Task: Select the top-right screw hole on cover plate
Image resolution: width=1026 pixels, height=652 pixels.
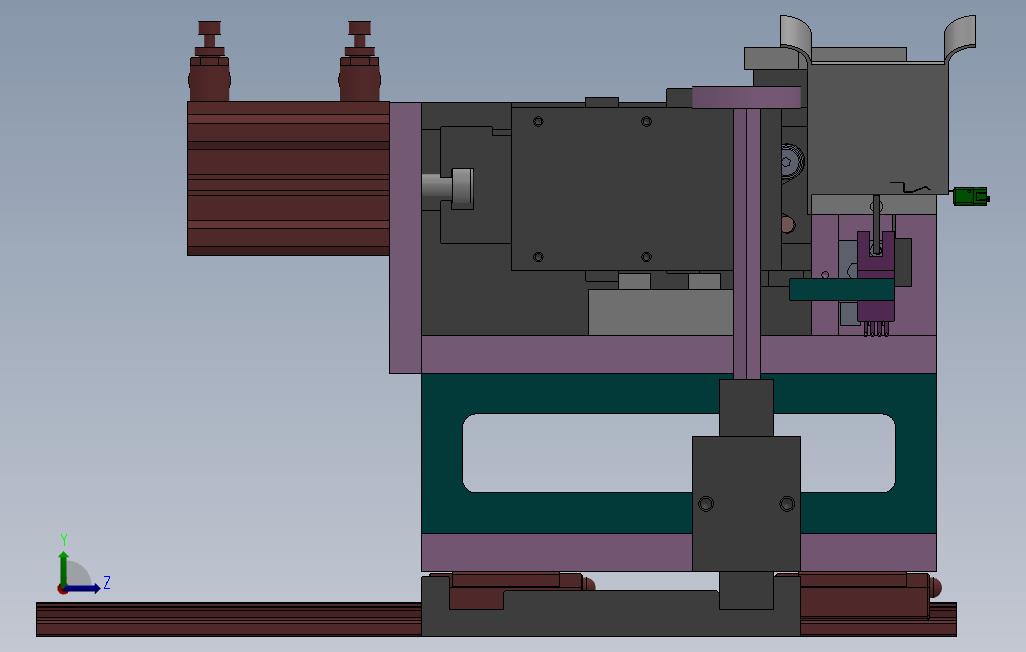Action: [646, 122]
